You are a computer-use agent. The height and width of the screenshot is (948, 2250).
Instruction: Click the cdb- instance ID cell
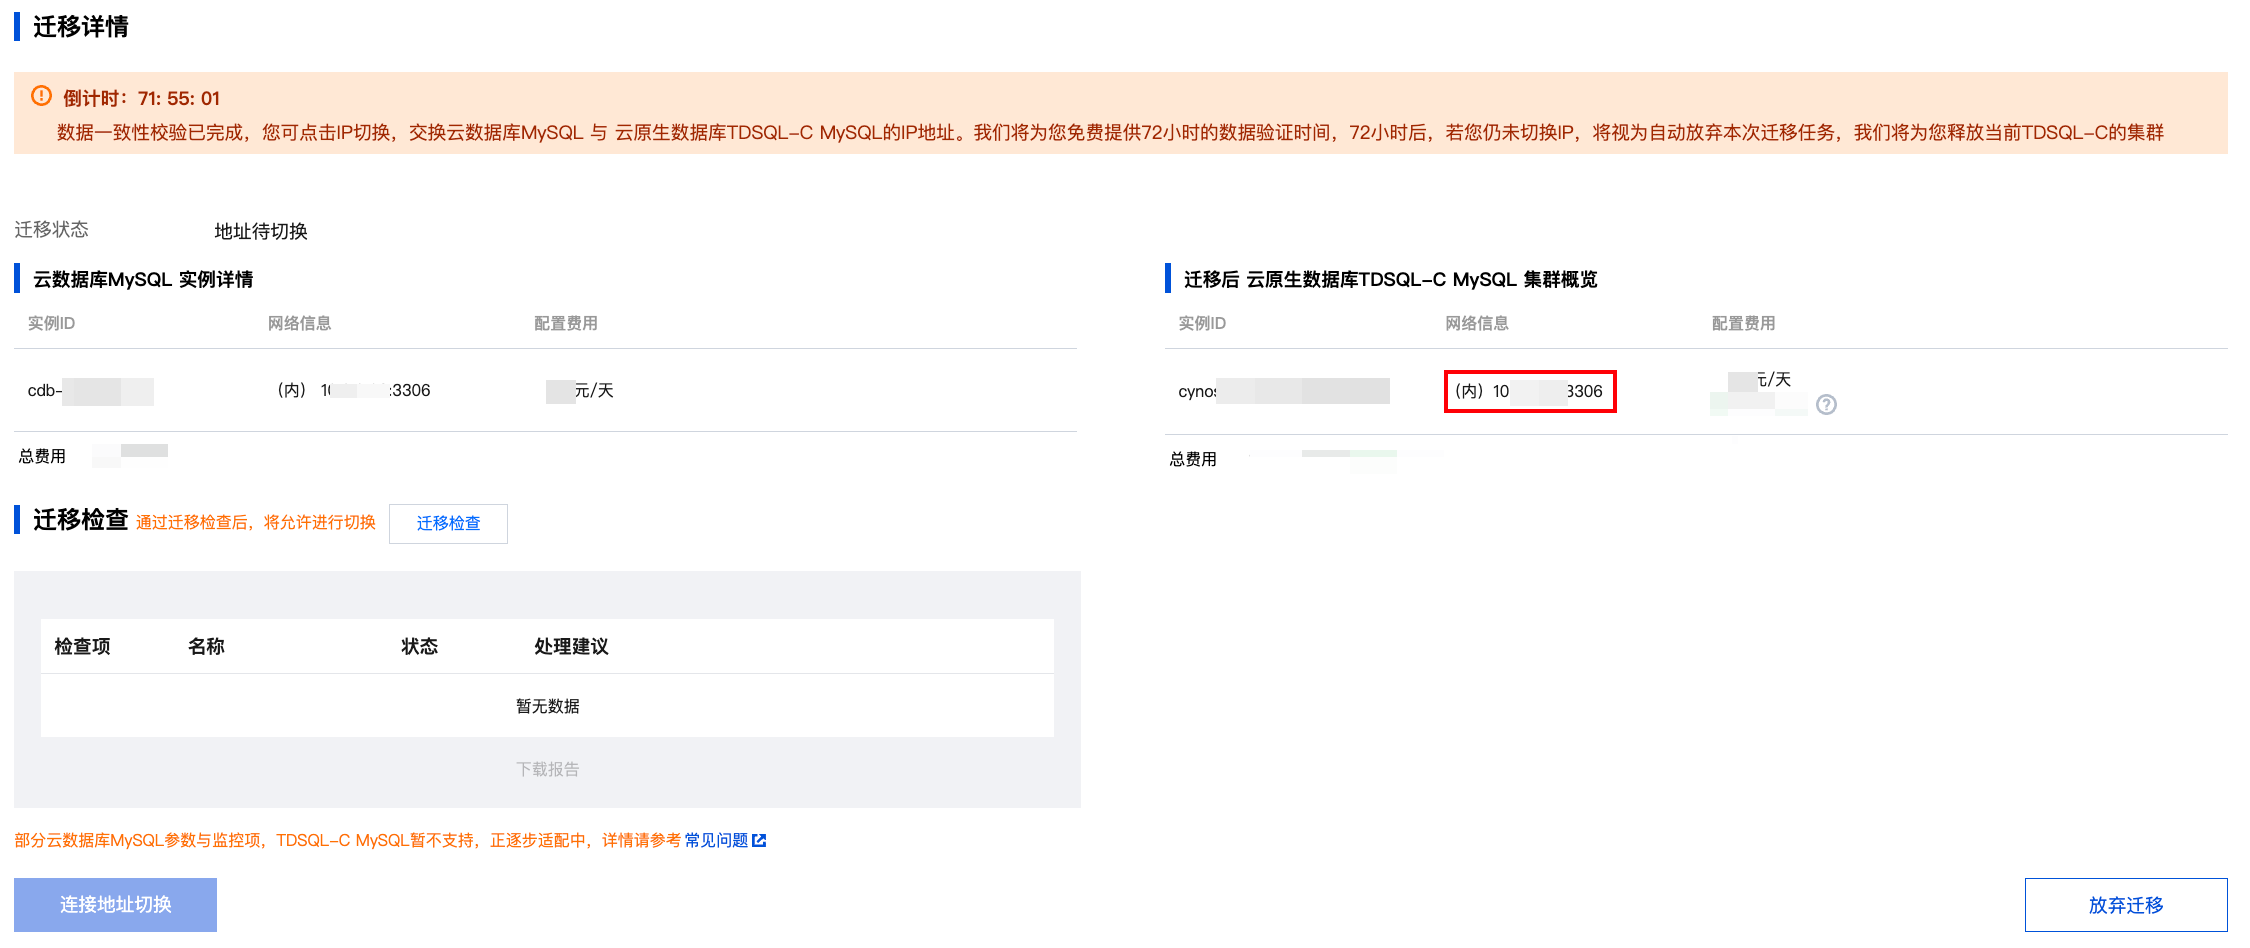click(91, 391)
